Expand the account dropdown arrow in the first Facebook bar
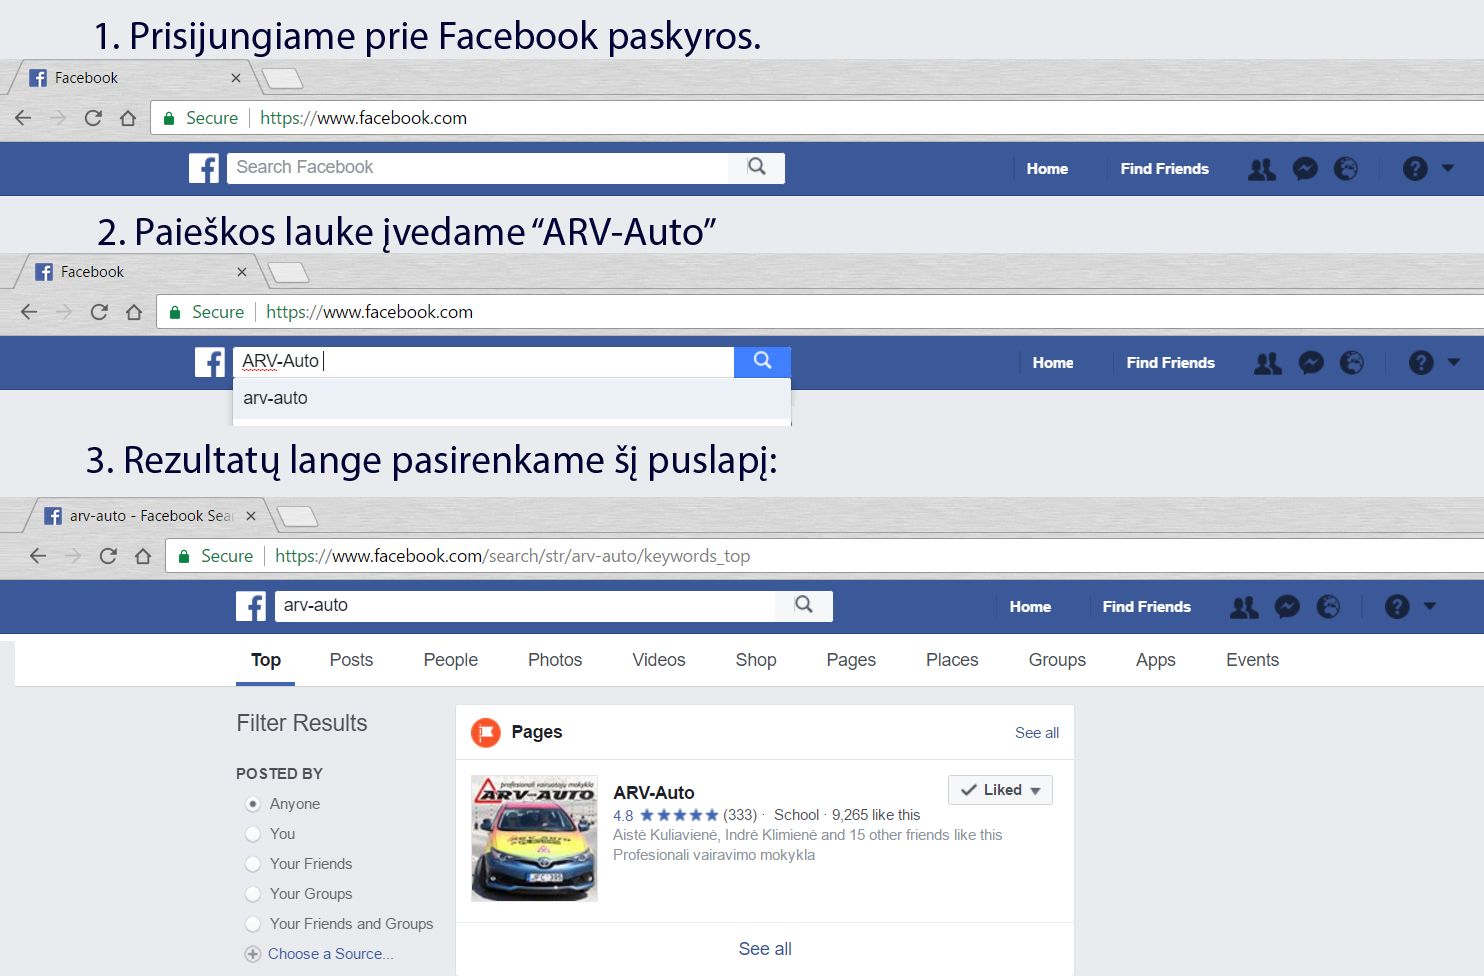The image size is (1484, 976). point(1448,168)
